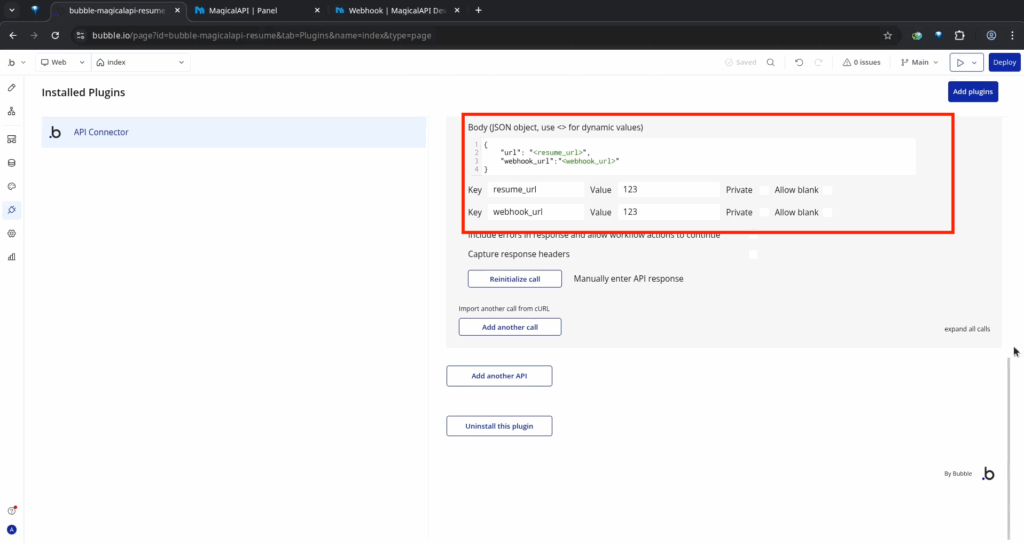Viewport: 1024px width, 543px height.
Task: Open the 0 issues checker
Action: (861, 62)
